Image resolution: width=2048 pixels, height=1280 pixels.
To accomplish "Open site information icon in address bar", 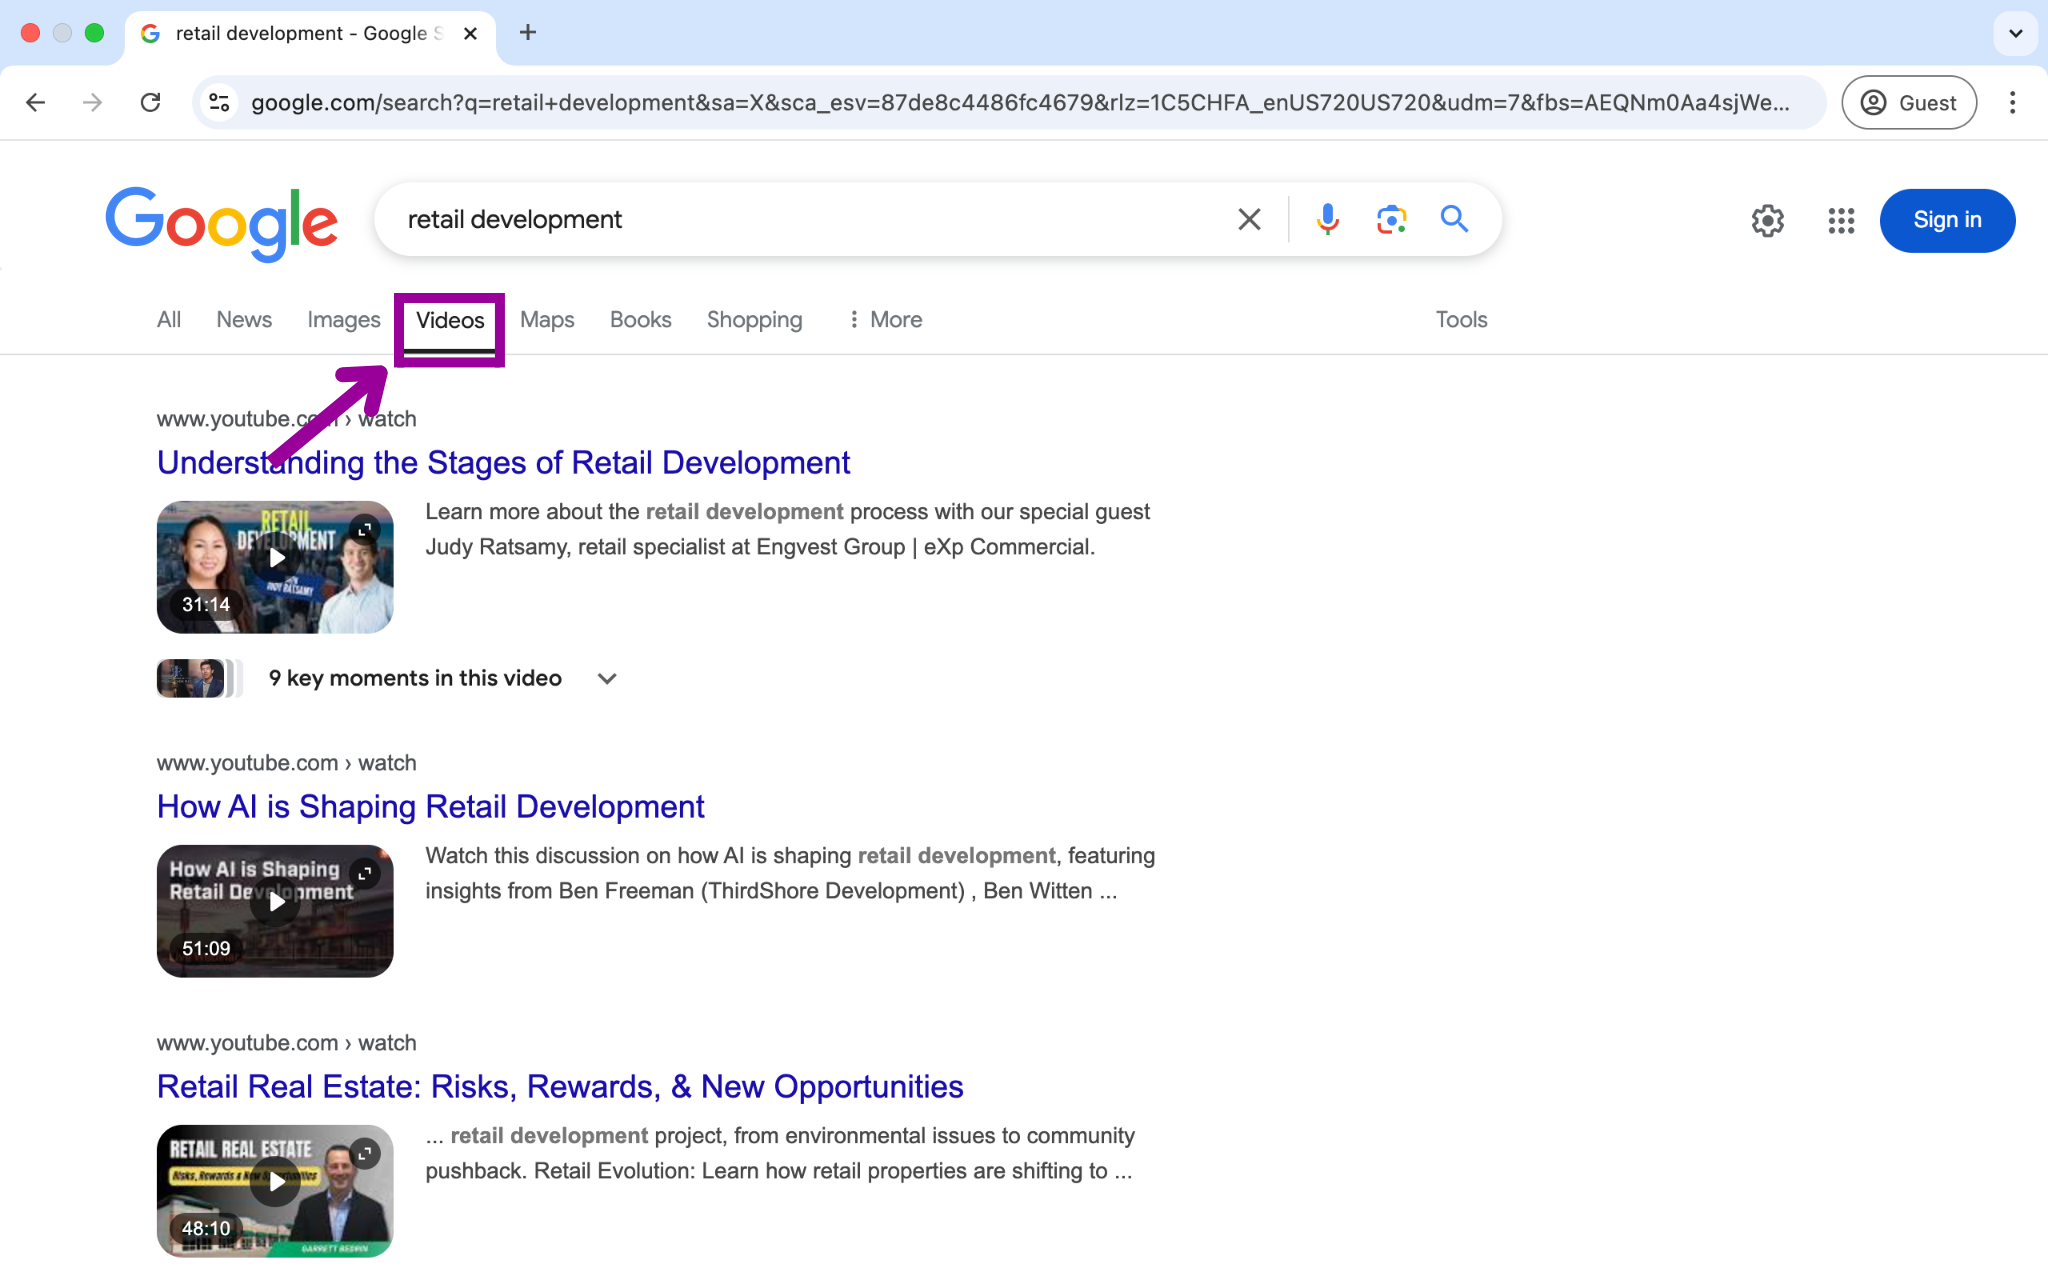I will (x=219, y=102).
